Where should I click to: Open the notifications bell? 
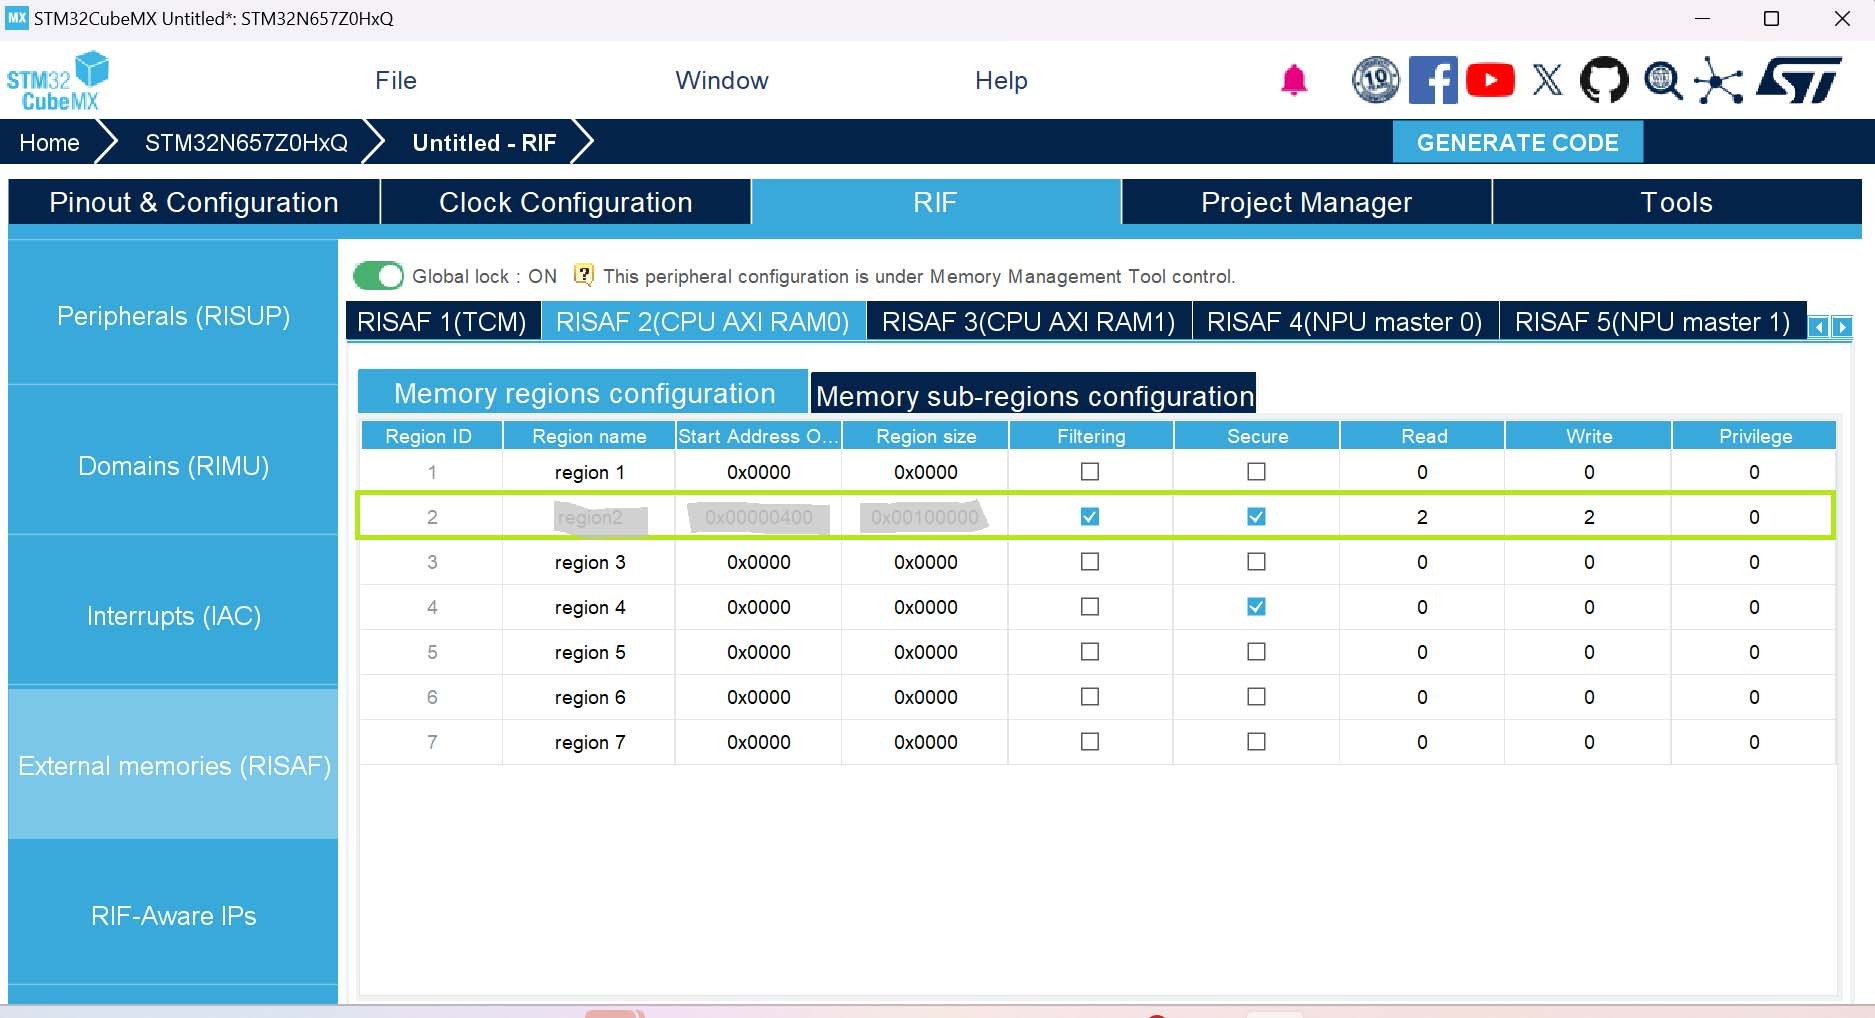(x=1294, y=80)
